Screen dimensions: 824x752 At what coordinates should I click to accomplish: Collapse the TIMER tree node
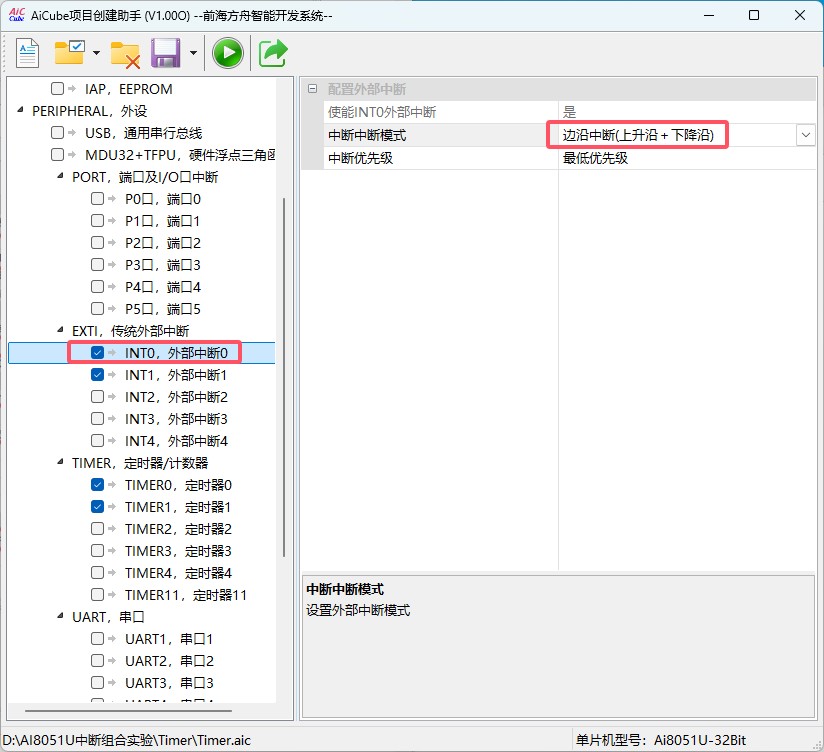(60, 462)
